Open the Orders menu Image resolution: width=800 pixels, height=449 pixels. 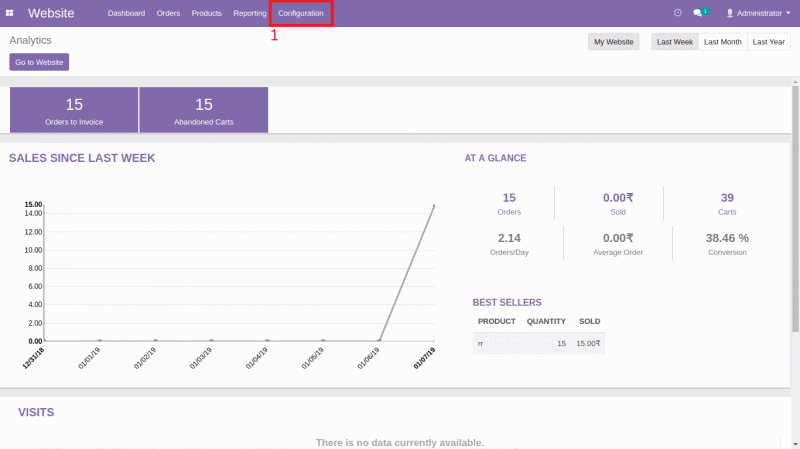[x=168, y=13]
